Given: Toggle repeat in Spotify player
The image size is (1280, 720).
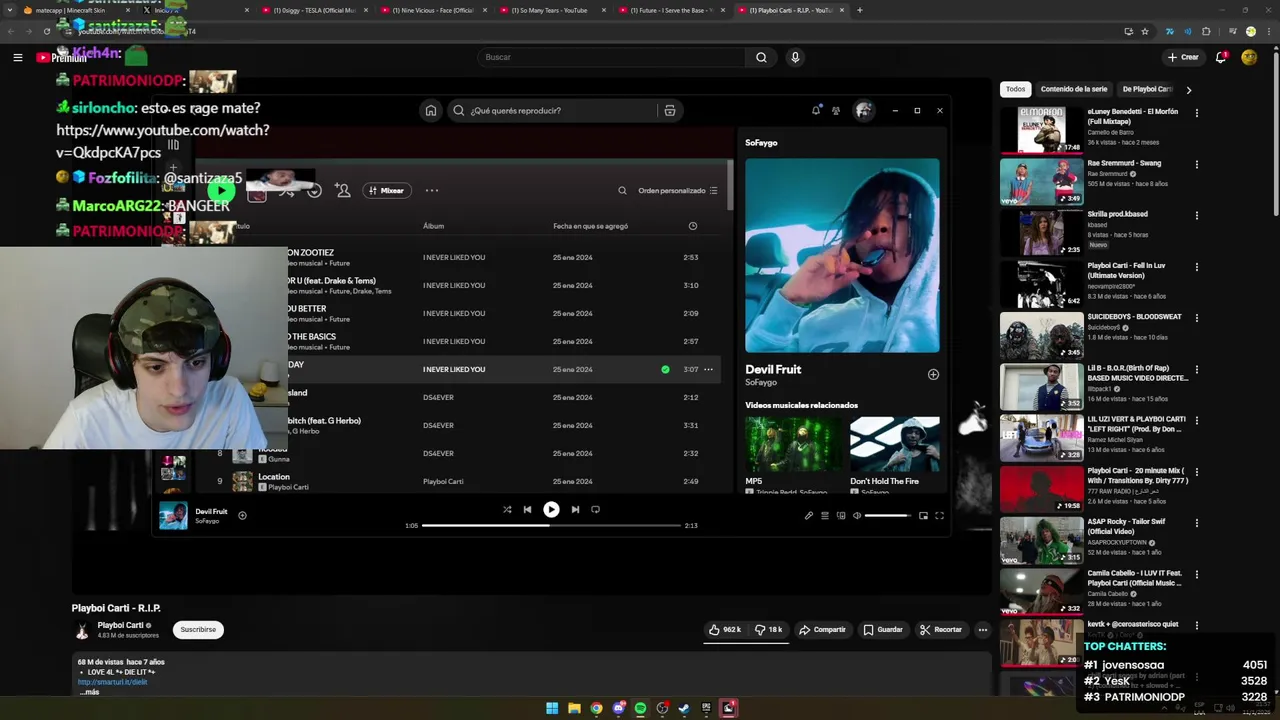Looking at the screenshot, I should [595, 509].
